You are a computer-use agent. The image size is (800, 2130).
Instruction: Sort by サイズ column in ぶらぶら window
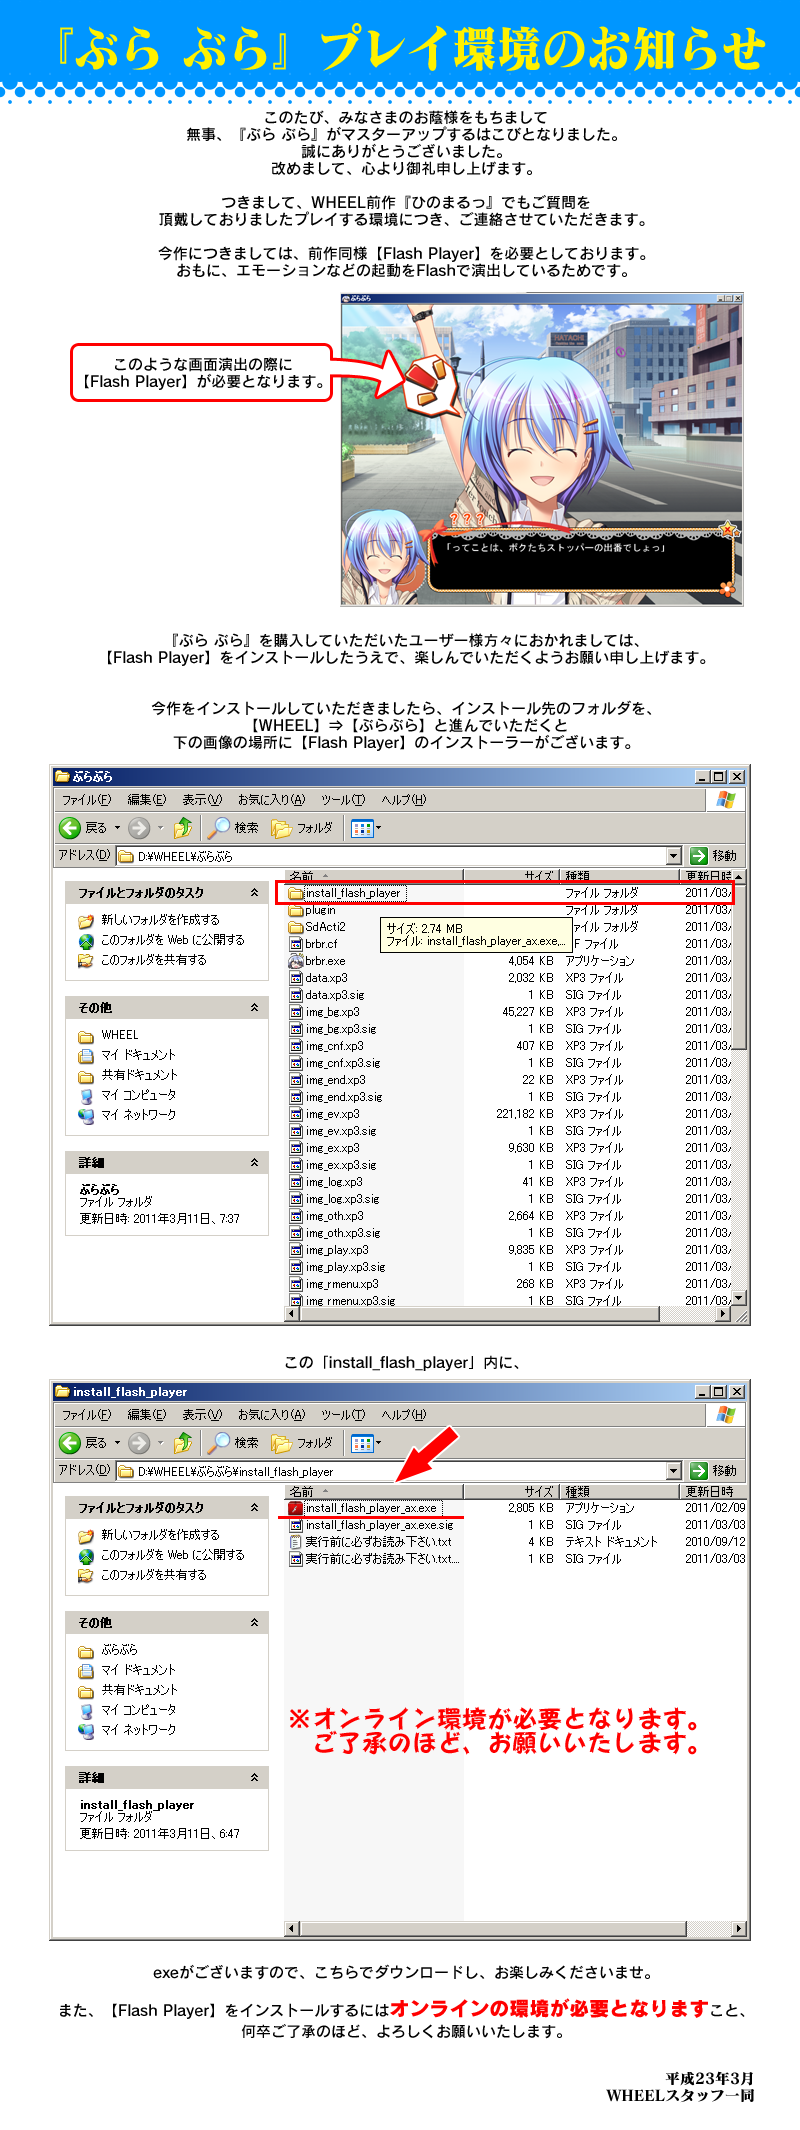(512, 875)
